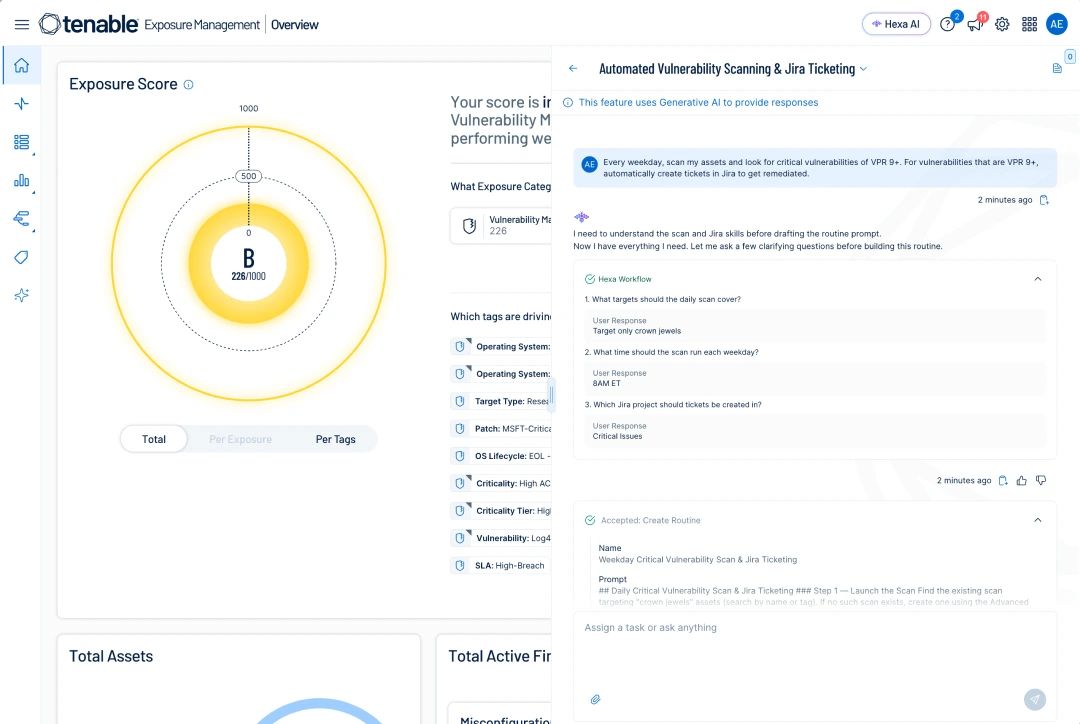1080x724 pixels.
Task: Copy the user's prompt message
Action: coord(1044,200)
